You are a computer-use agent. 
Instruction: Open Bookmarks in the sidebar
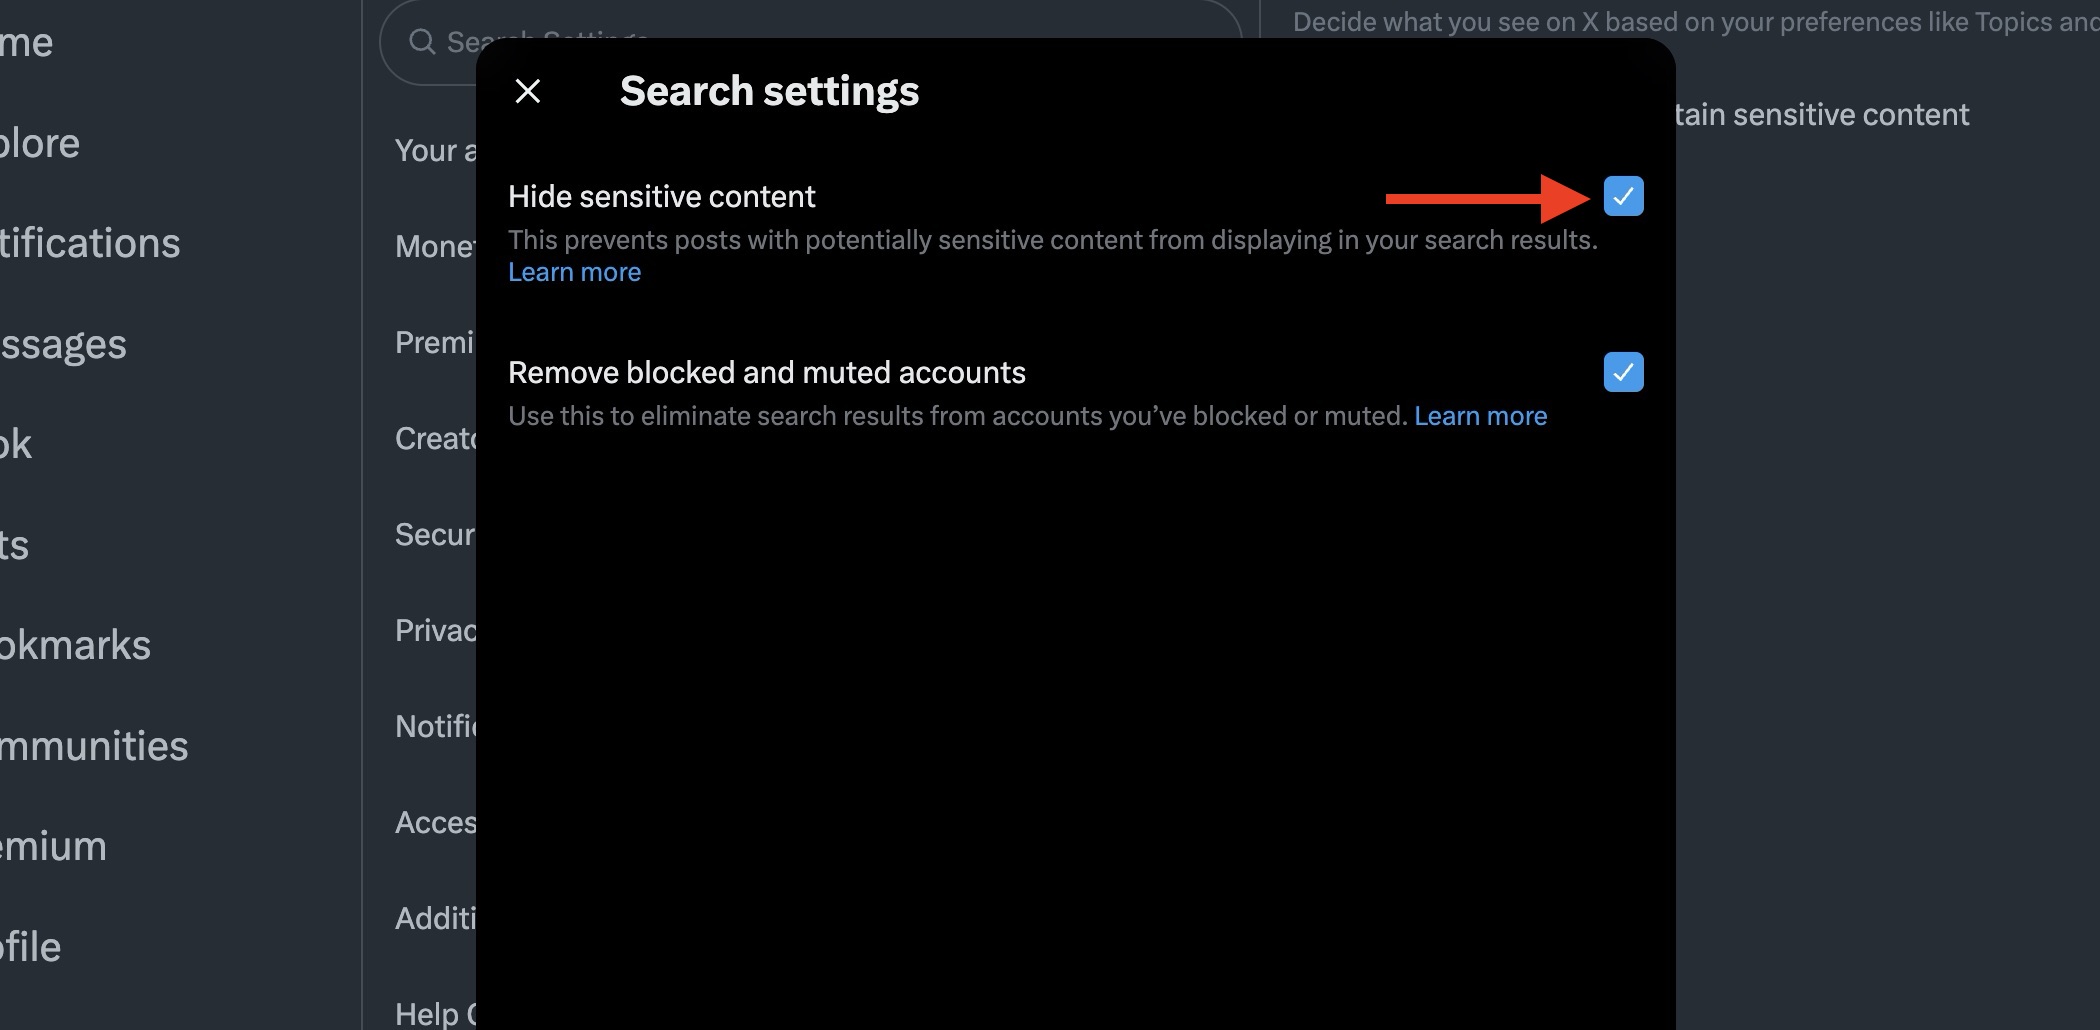tap(75, 644)
